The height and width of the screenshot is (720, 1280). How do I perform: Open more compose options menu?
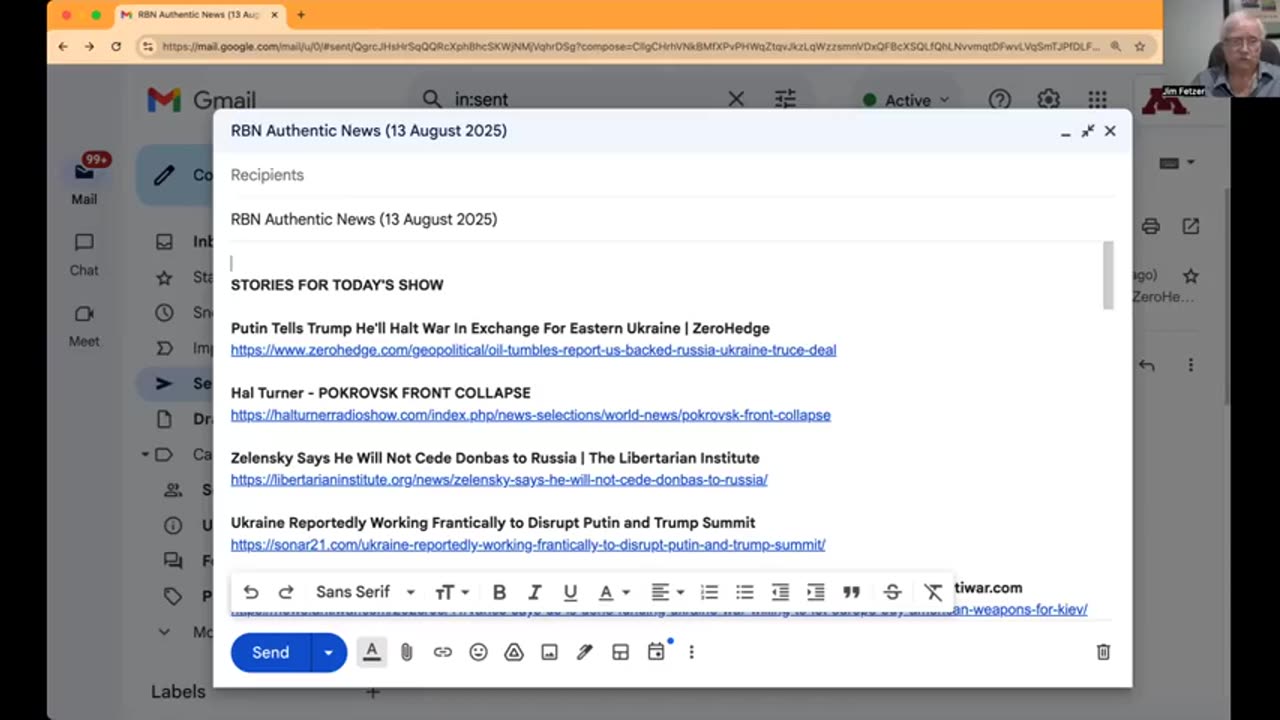point(691,652)
